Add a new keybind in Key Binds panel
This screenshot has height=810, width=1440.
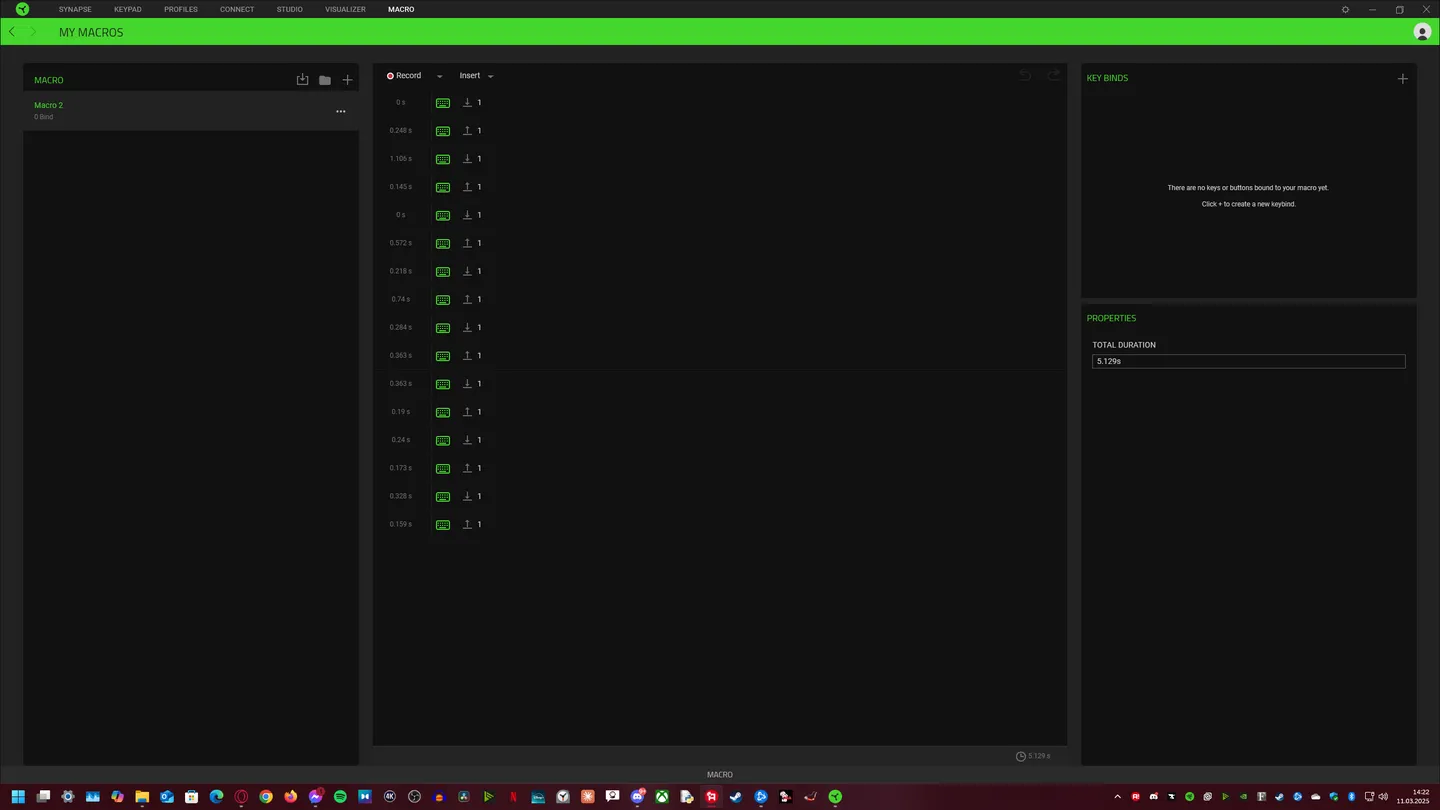tap(1402, 78)
